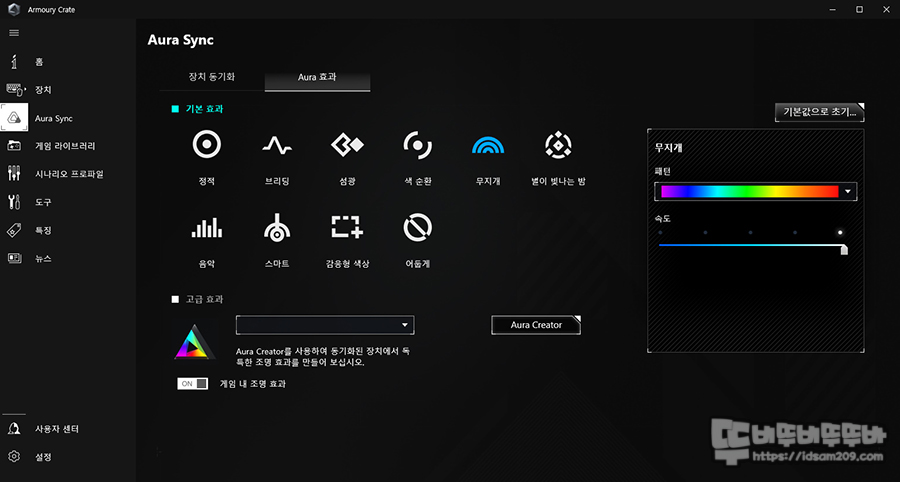Viewport: 900px width, 482px height.
Task: Select the 스마트 smart effect icon
Action: (277, 227)
